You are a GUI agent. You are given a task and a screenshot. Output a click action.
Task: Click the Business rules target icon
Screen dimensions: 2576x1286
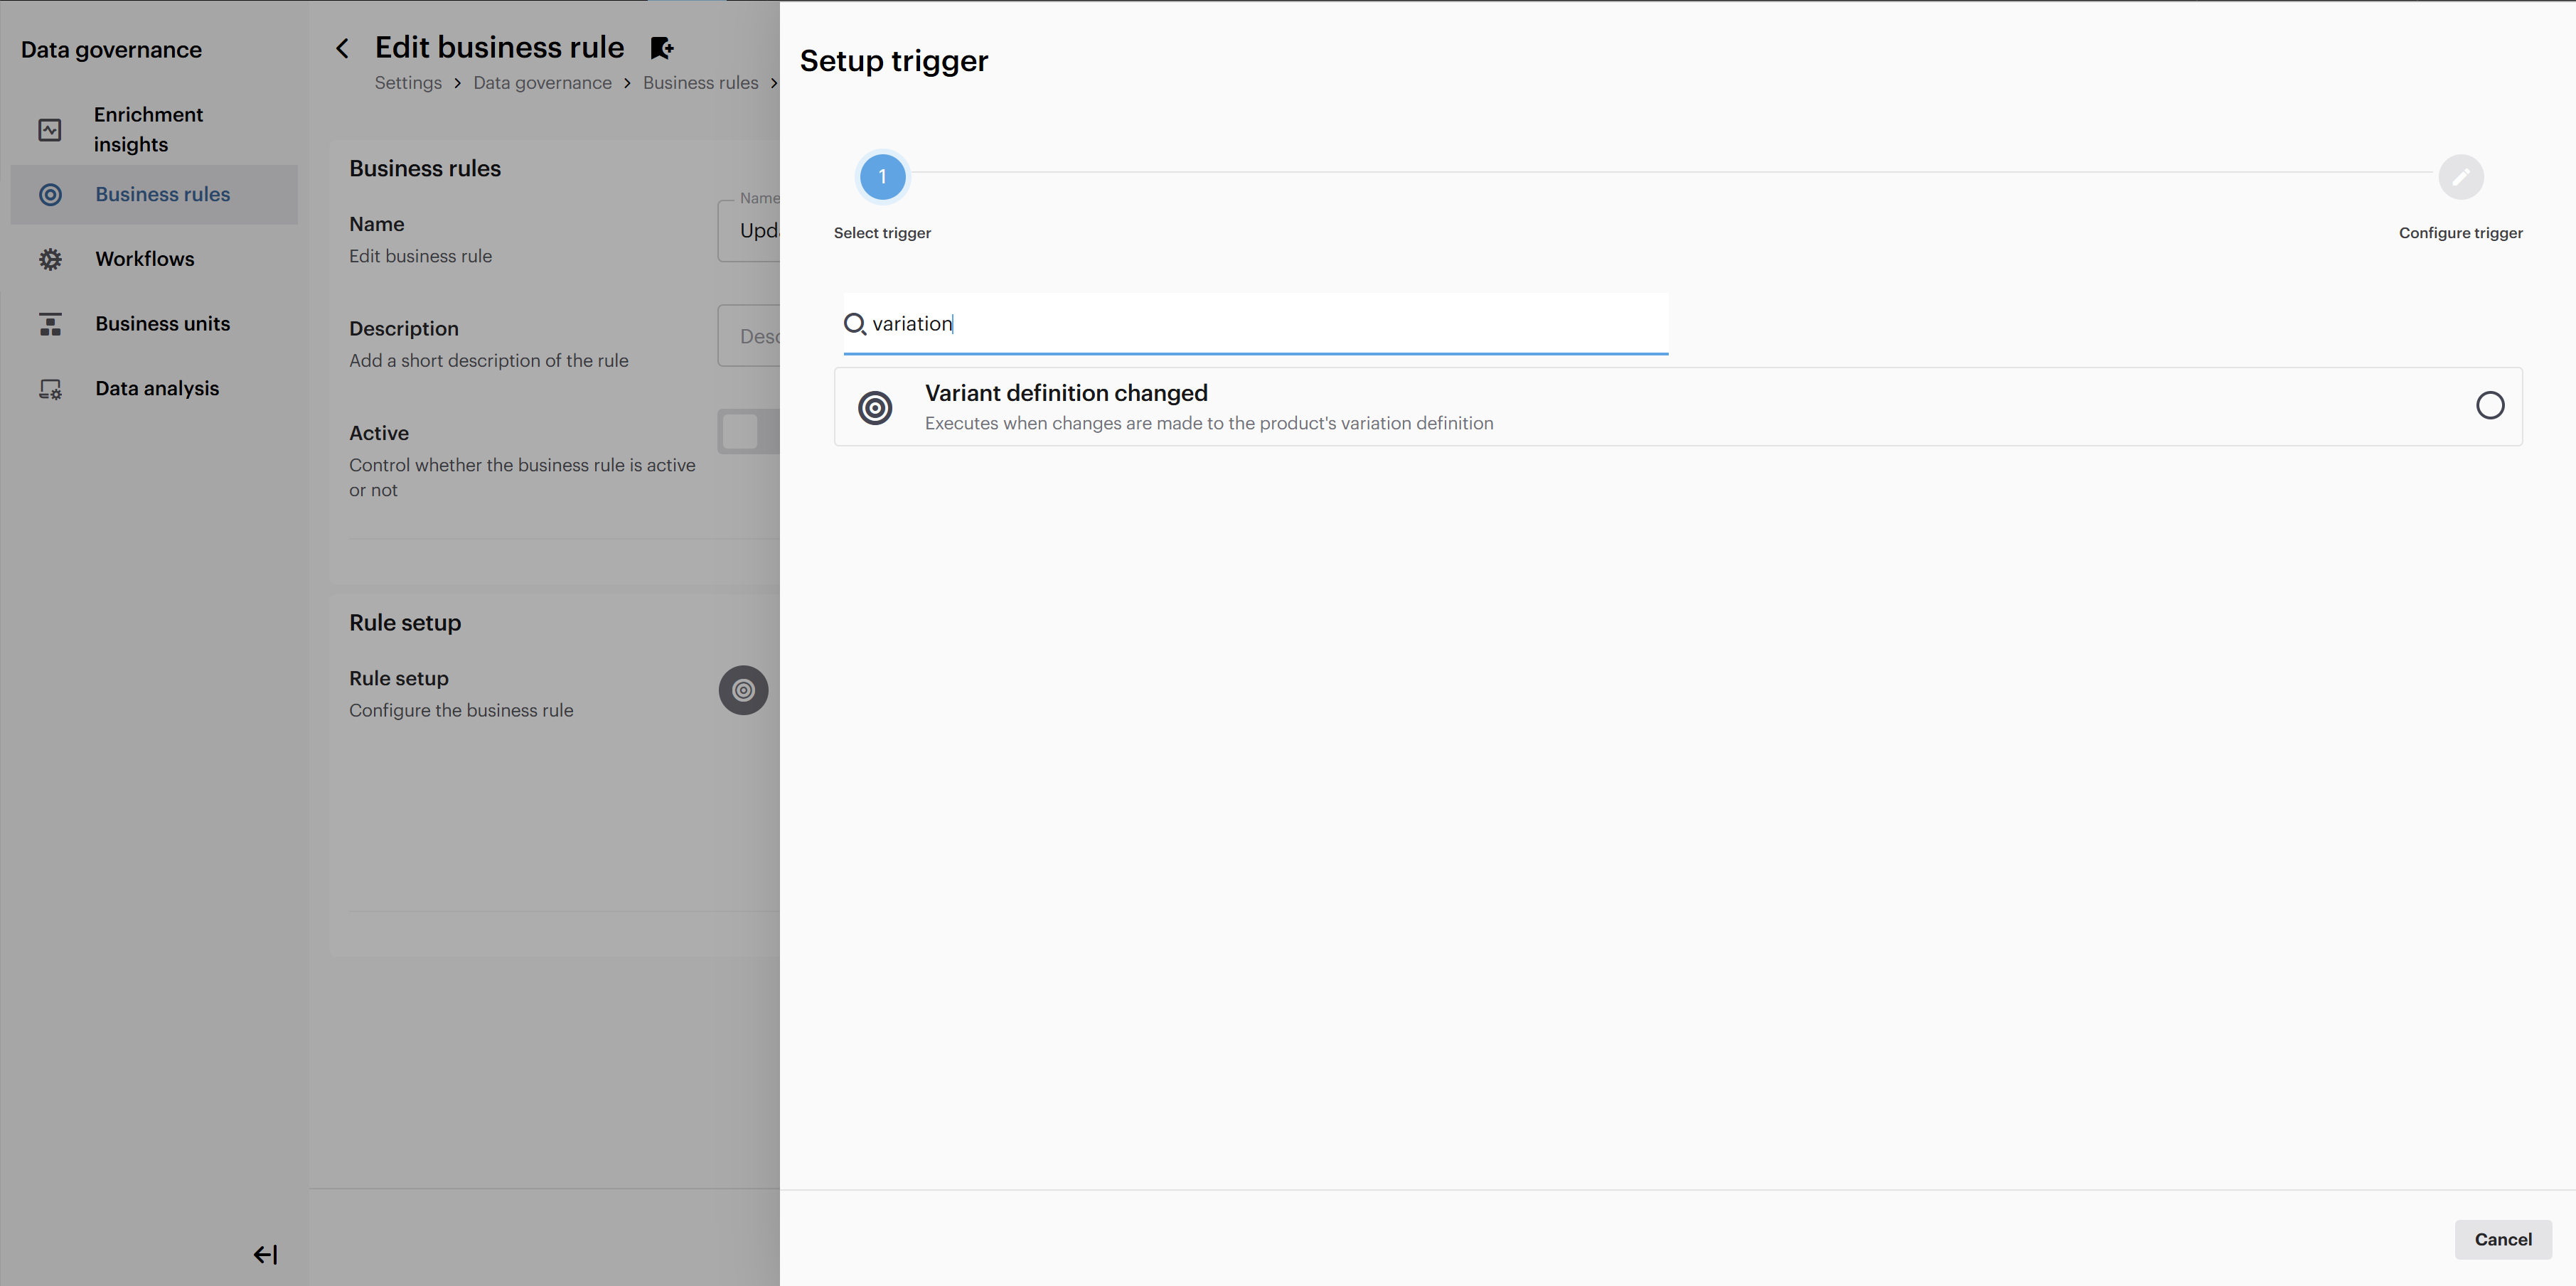pos(50,195)
